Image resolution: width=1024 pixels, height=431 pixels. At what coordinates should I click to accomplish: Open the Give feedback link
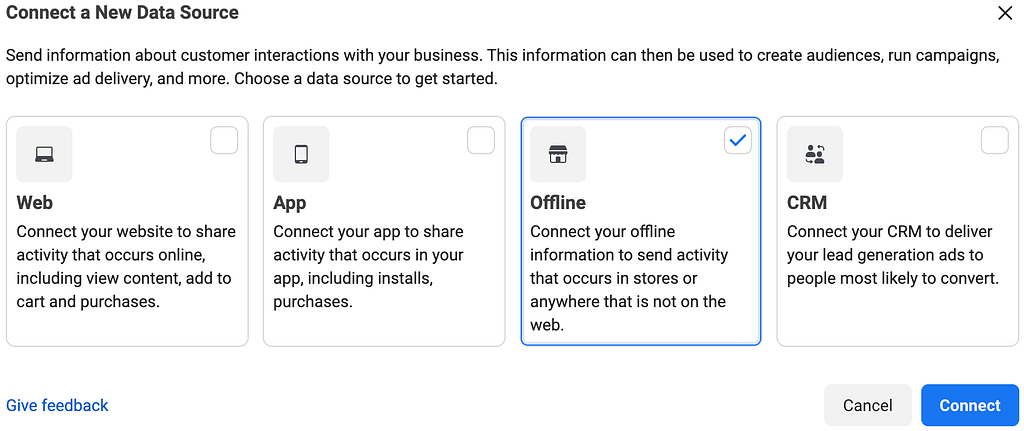coord(57,406)
